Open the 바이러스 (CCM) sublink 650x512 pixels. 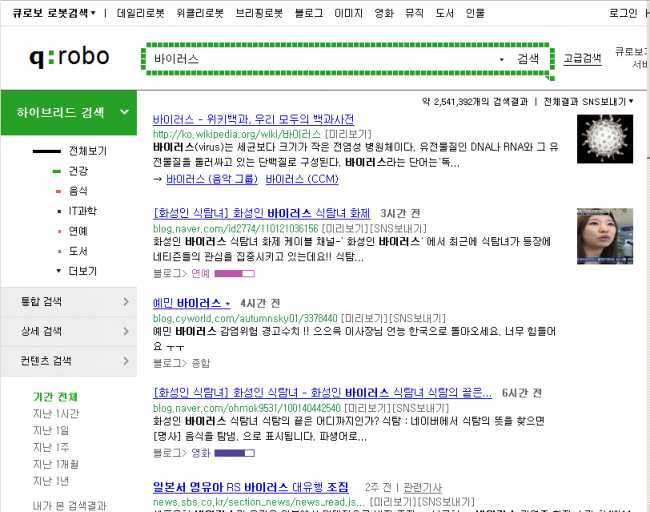(302, 179)
